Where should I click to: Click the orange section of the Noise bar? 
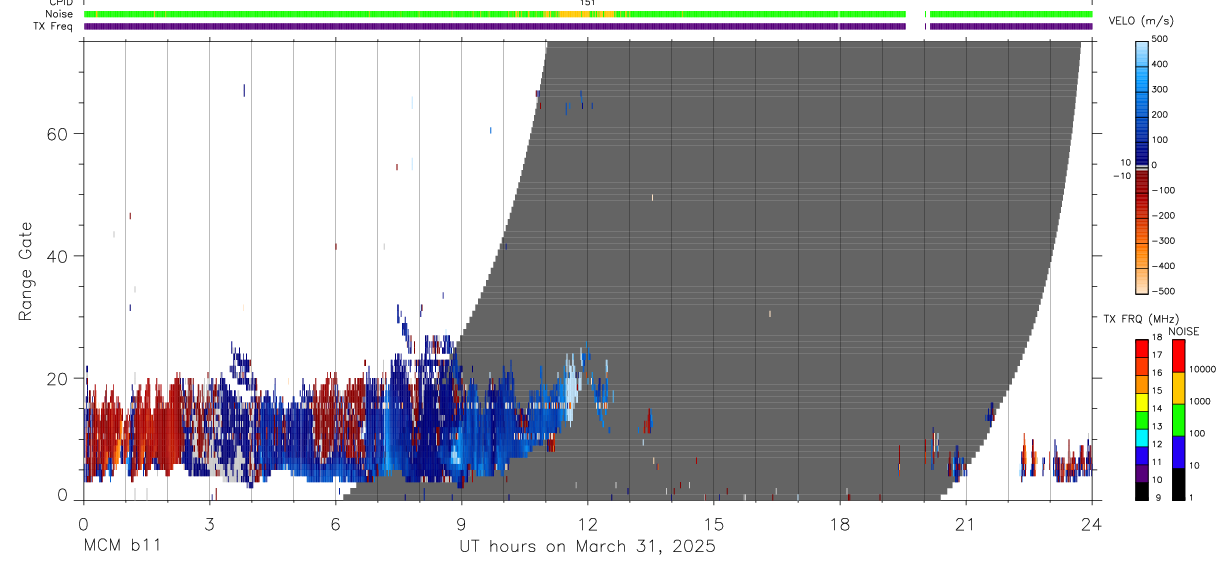(x=580, y=14)
